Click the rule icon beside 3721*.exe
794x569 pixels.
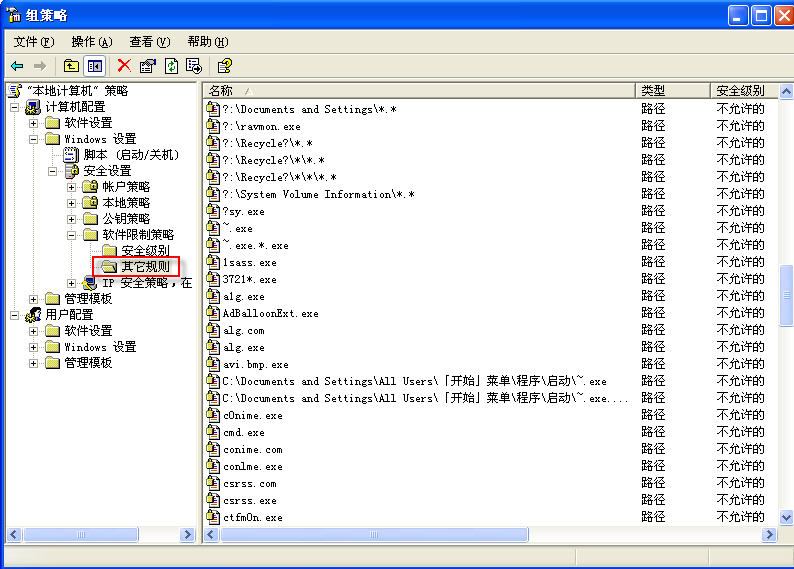(x=213, y=279)
